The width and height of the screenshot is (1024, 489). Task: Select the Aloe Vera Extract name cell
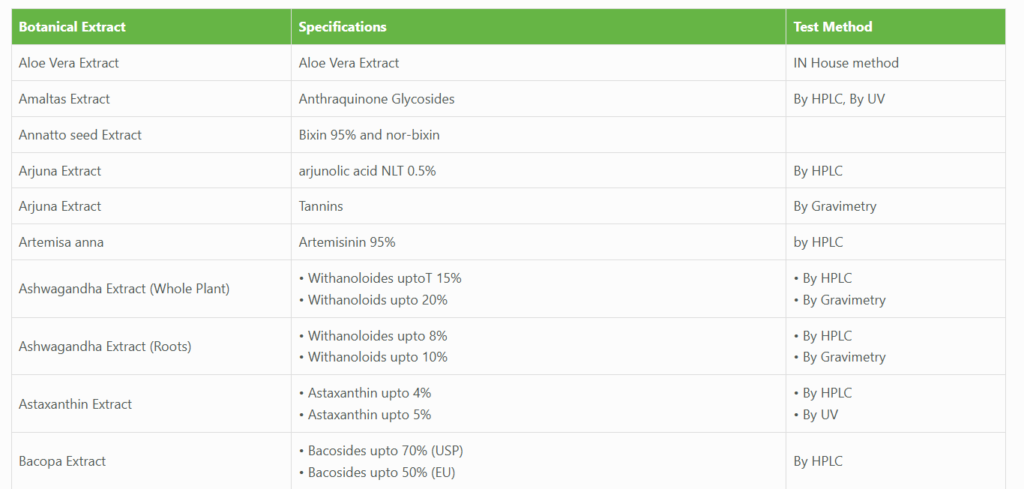pyautogui.click(x=69, y=63)
